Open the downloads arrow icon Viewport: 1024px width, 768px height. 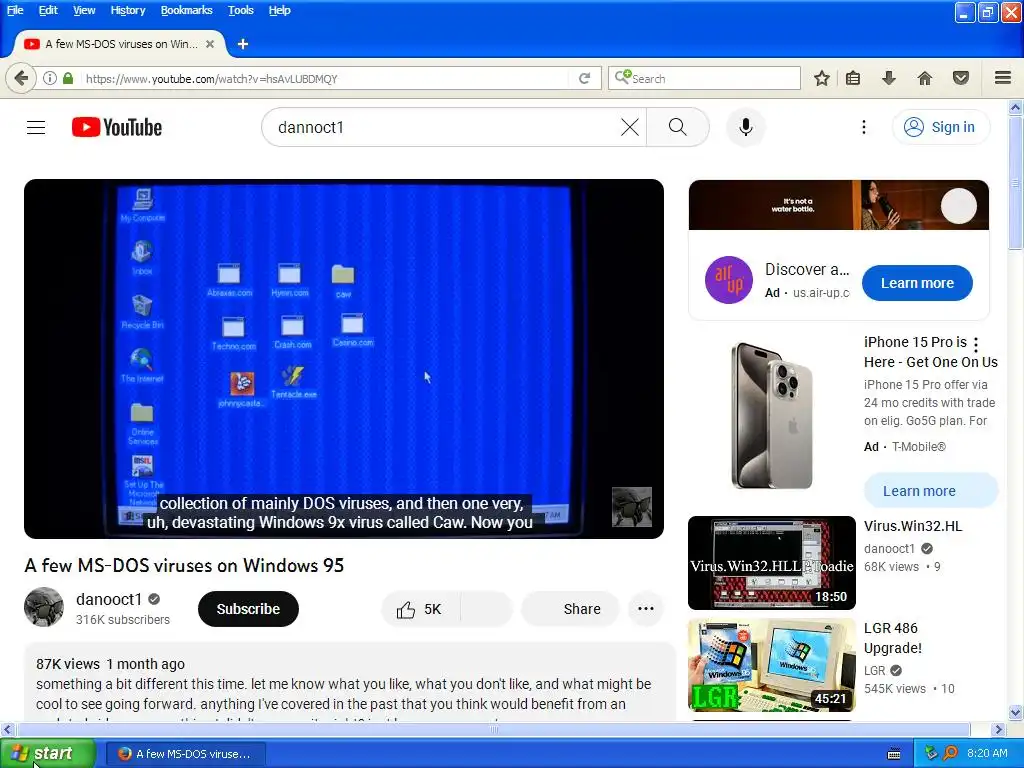(x=889, y=78)
